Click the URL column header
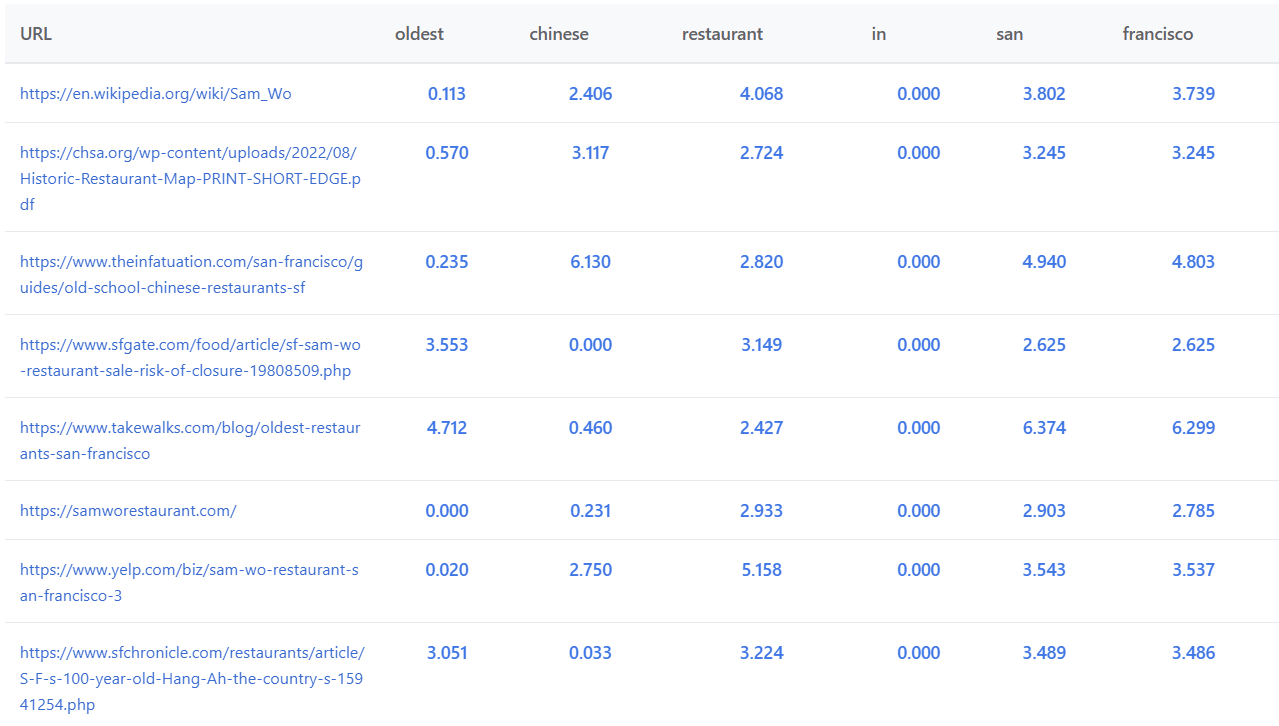This screenshot has height=726, width=1279. (36, 34)
